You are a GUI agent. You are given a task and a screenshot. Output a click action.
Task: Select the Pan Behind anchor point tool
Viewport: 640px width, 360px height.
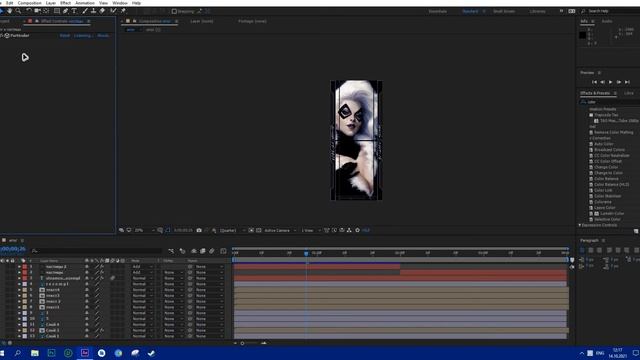pyautogui.click(x=46, y=11)
